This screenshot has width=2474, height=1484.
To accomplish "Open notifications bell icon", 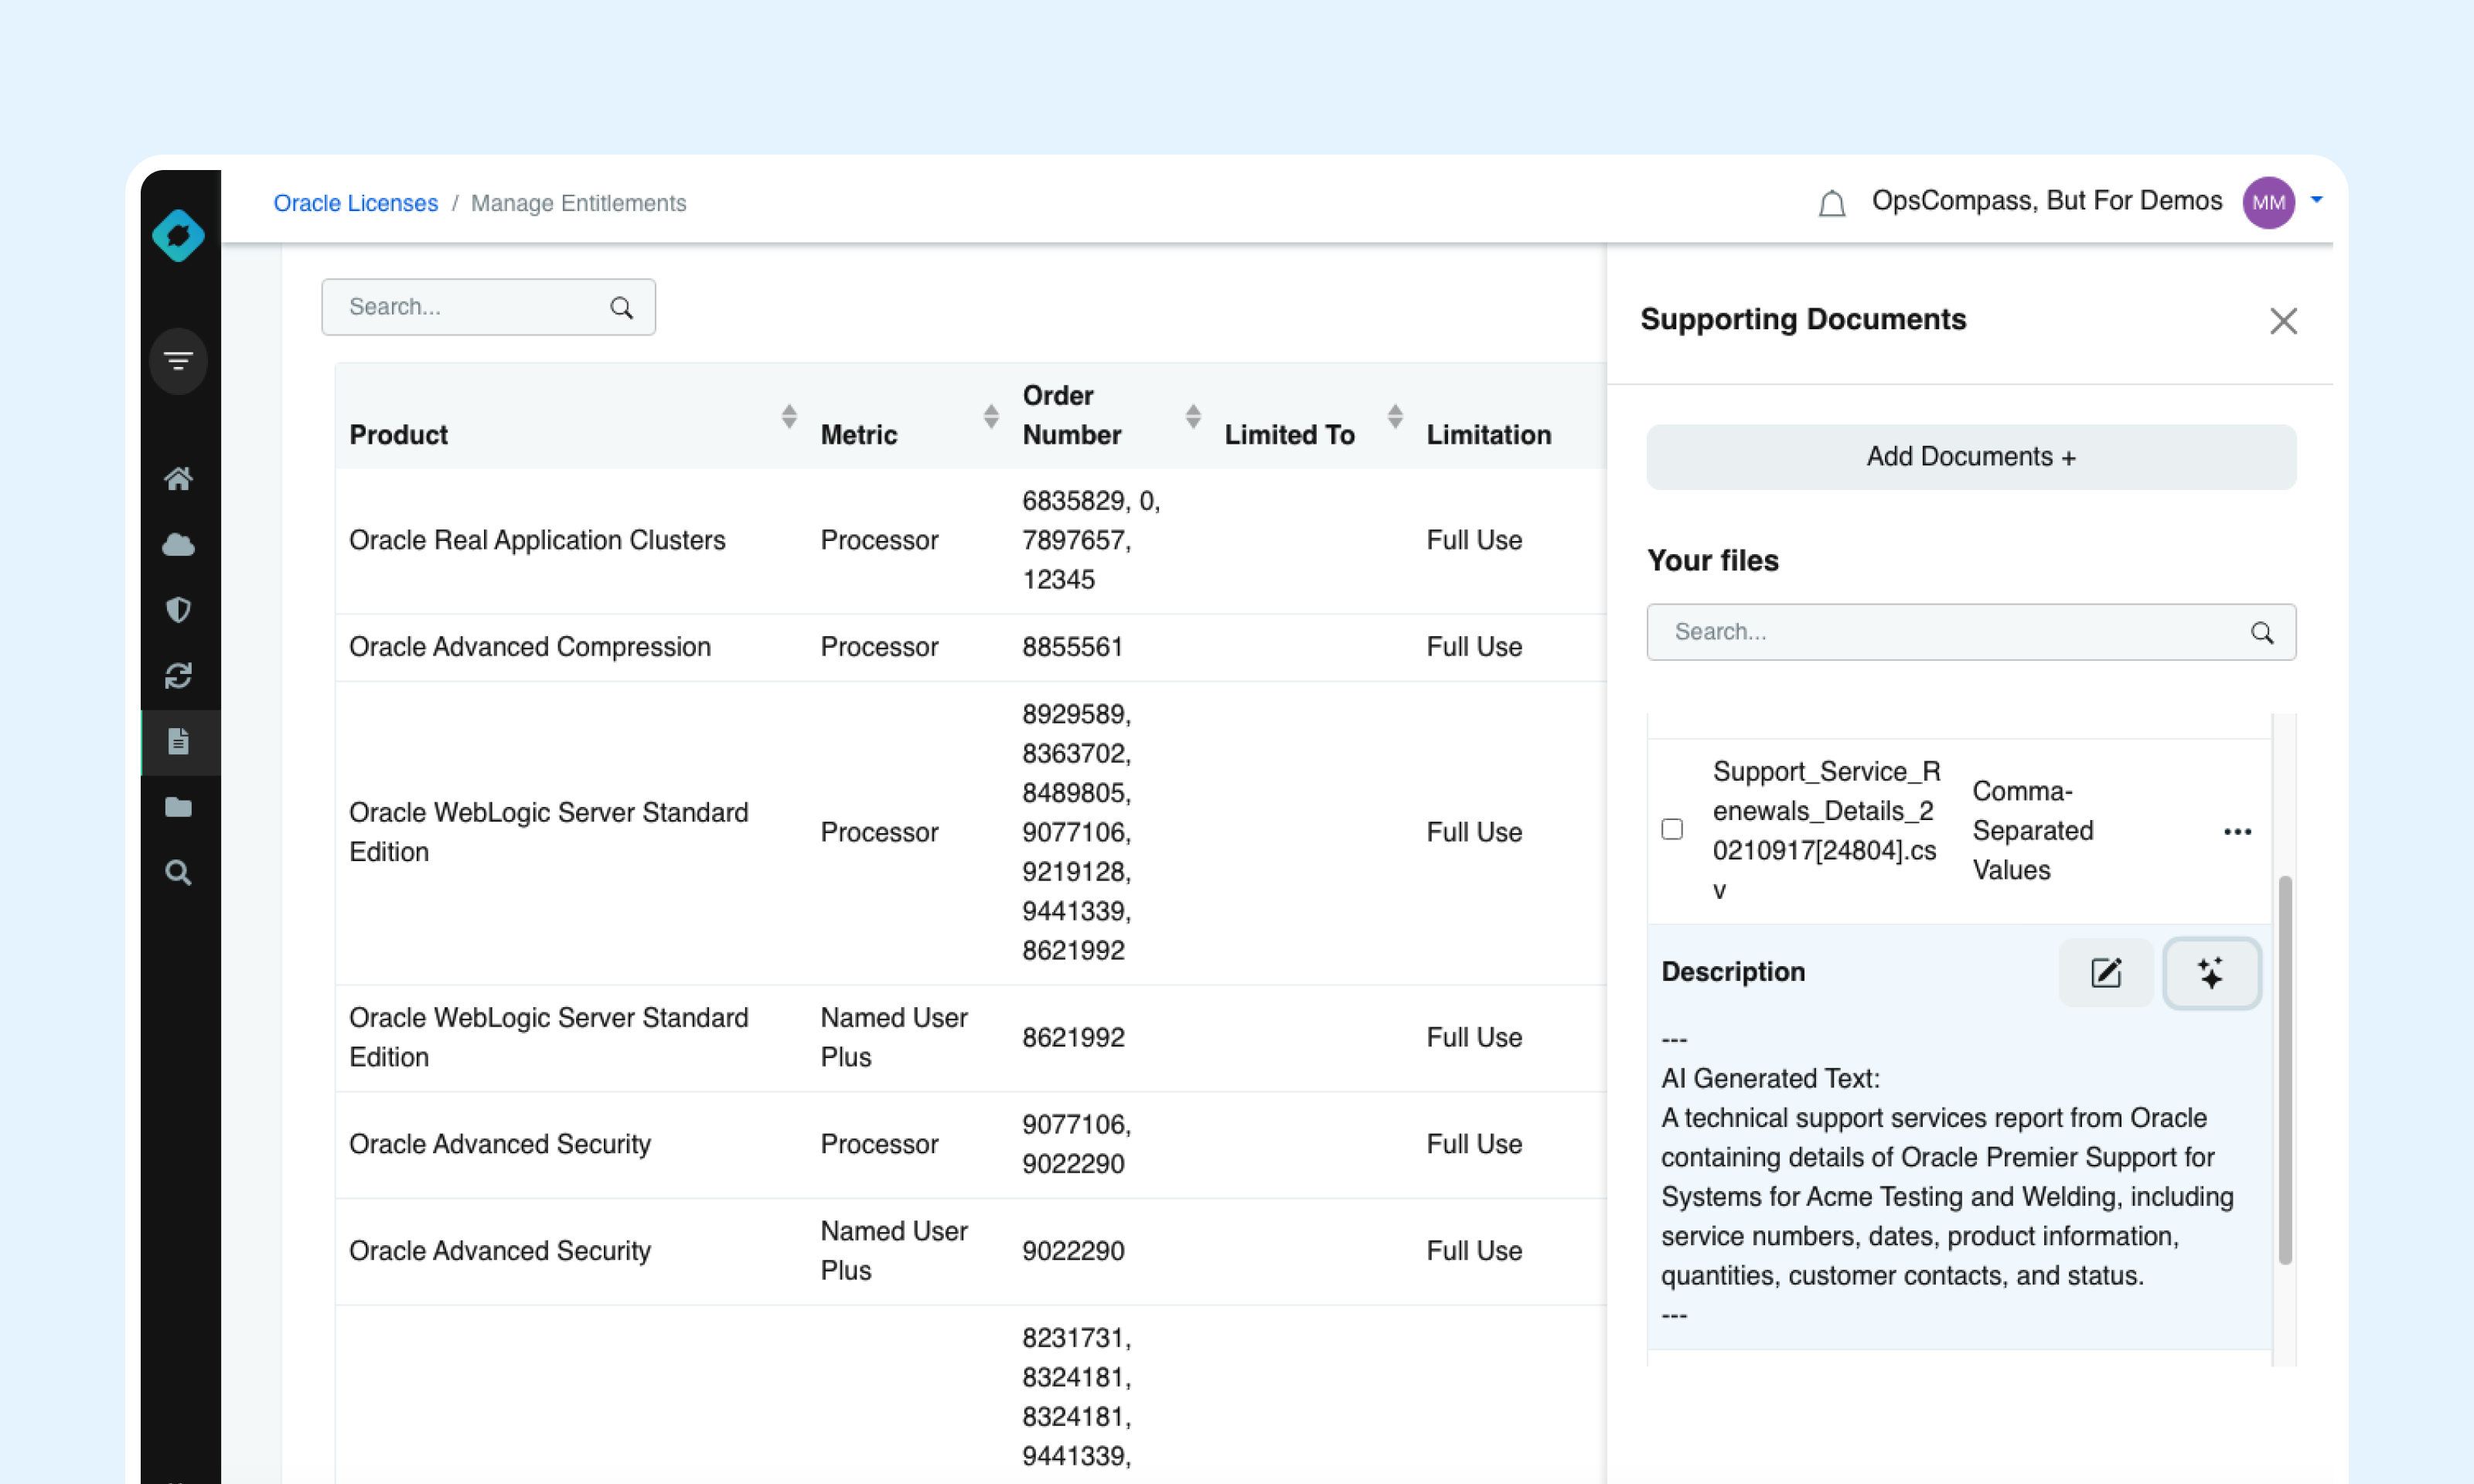I will (x=1832, y=203).
